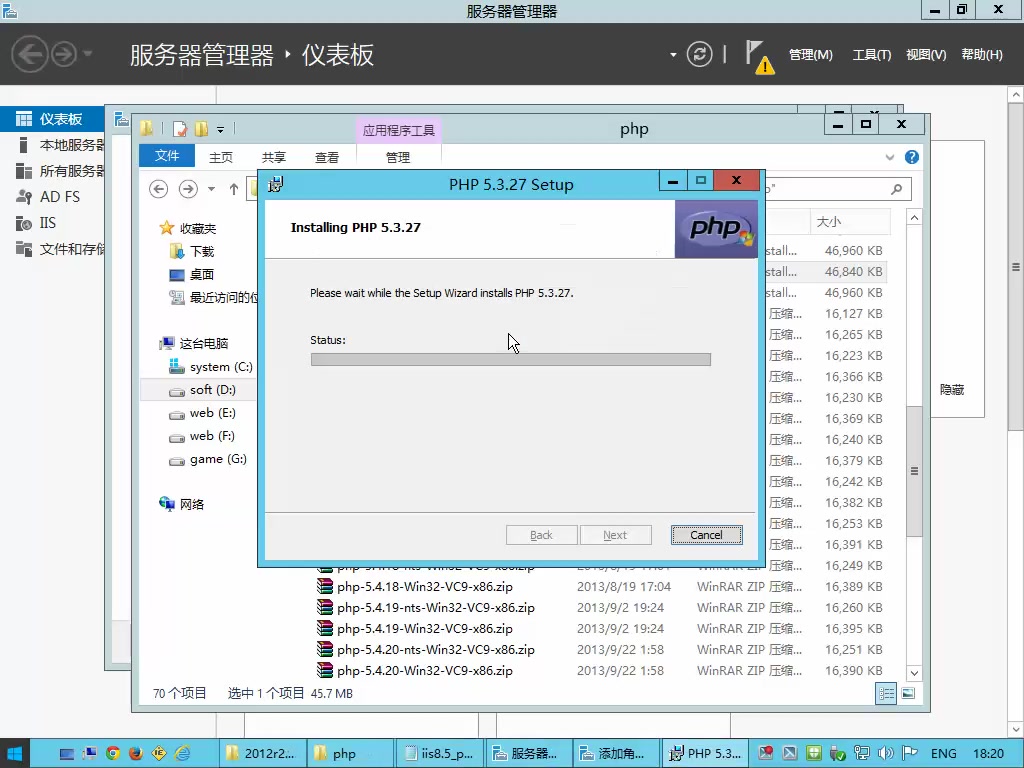Select 仪表板 in Server Manager sidebar
Viewport: 1024px width, 768px height.
52,119
